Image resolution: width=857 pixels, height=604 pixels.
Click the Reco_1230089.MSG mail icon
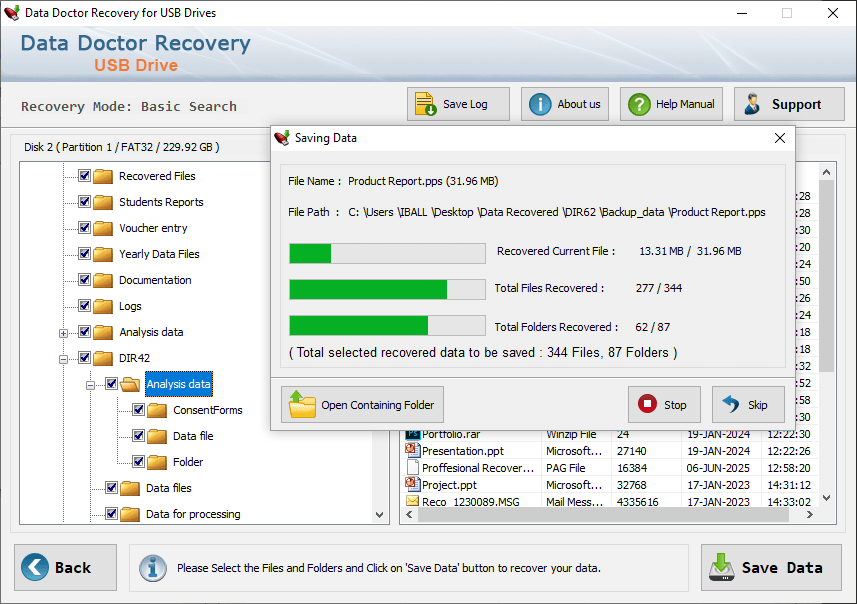point(412,501)
